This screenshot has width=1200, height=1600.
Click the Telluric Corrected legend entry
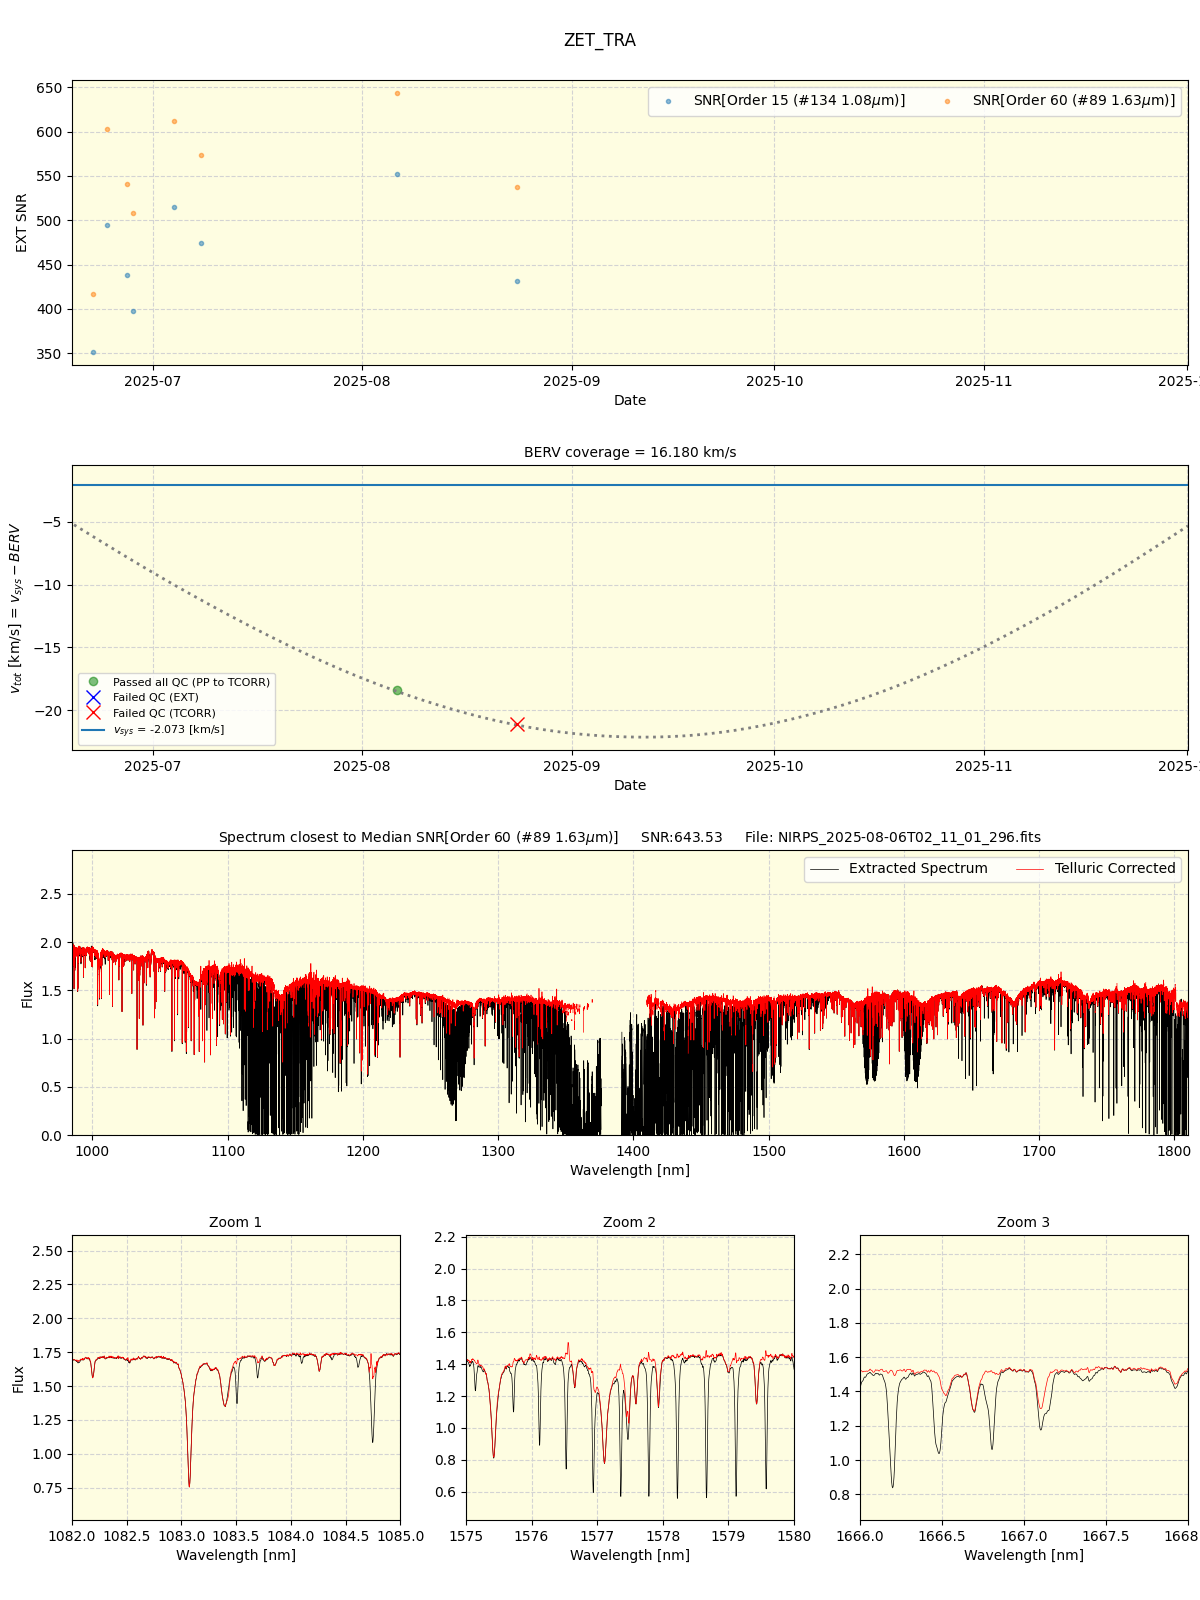tap(1095, 869)
